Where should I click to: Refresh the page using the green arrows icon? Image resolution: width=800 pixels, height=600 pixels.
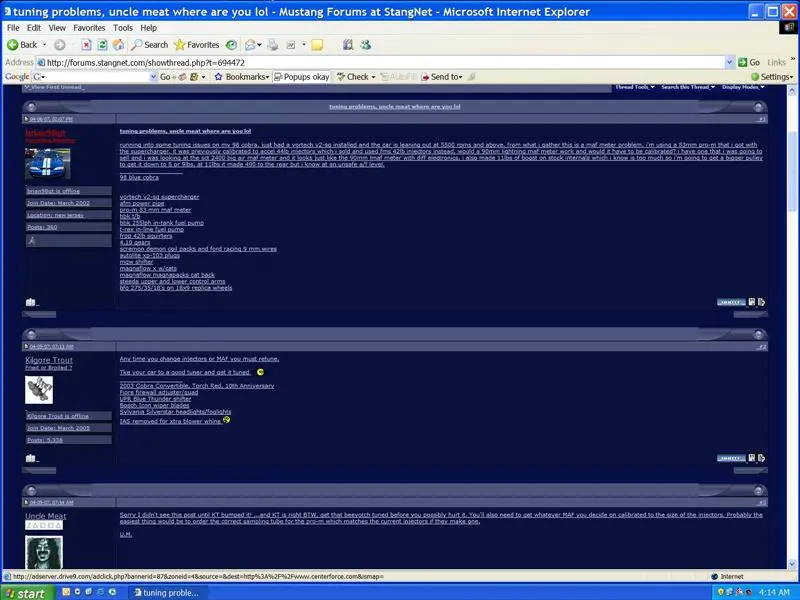coord(102,45)
